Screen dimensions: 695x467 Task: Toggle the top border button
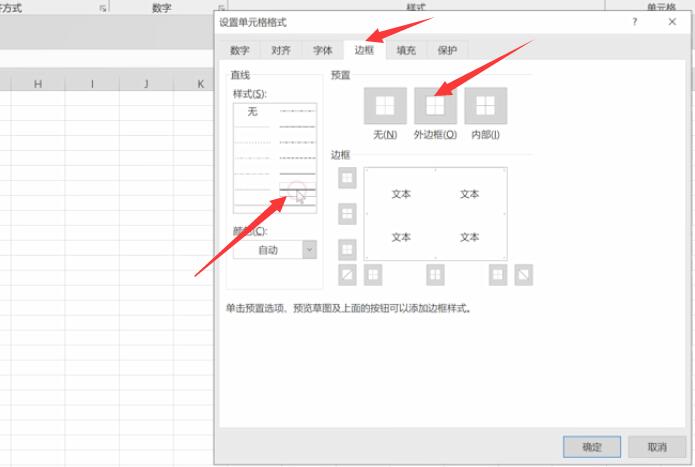347,178
